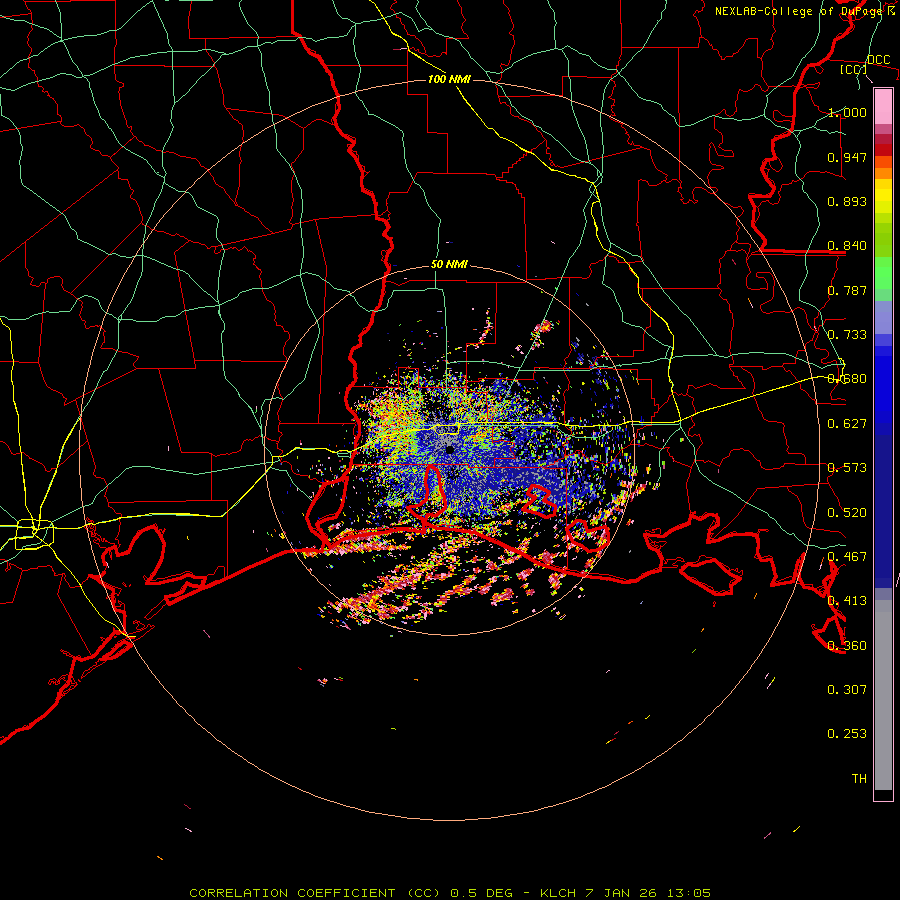The height and width of the screenshot is (900, 900).
Task: Click the 0.787 scale value
Action: [847, 290]
